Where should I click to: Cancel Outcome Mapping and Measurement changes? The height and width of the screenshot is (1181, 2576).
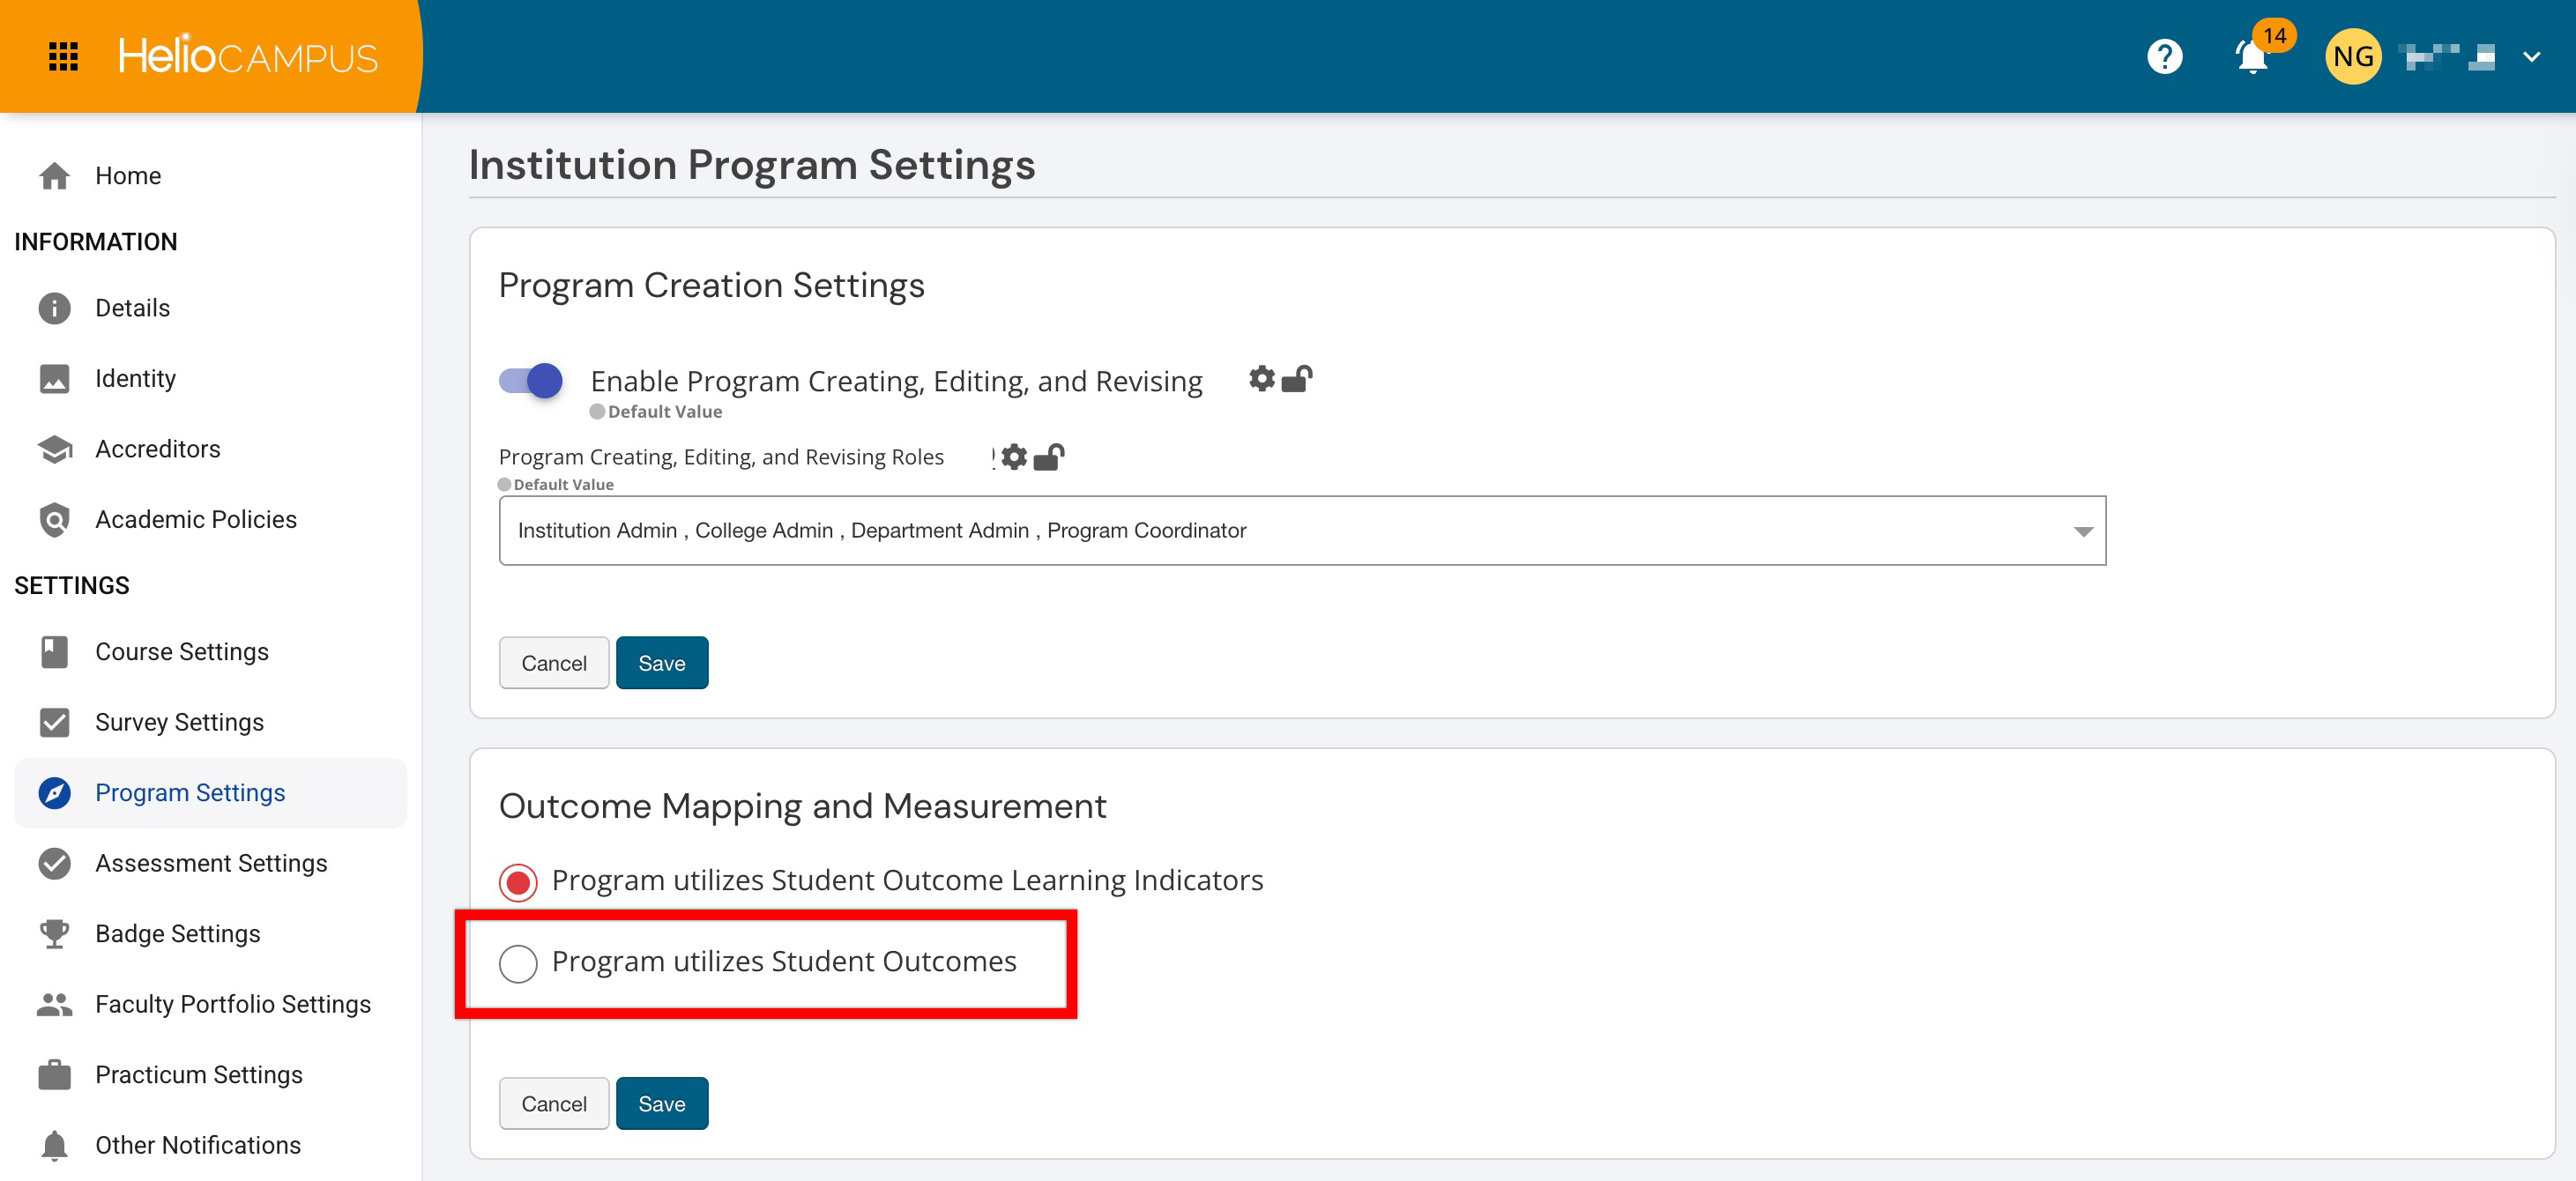(x=553, y=1104)
